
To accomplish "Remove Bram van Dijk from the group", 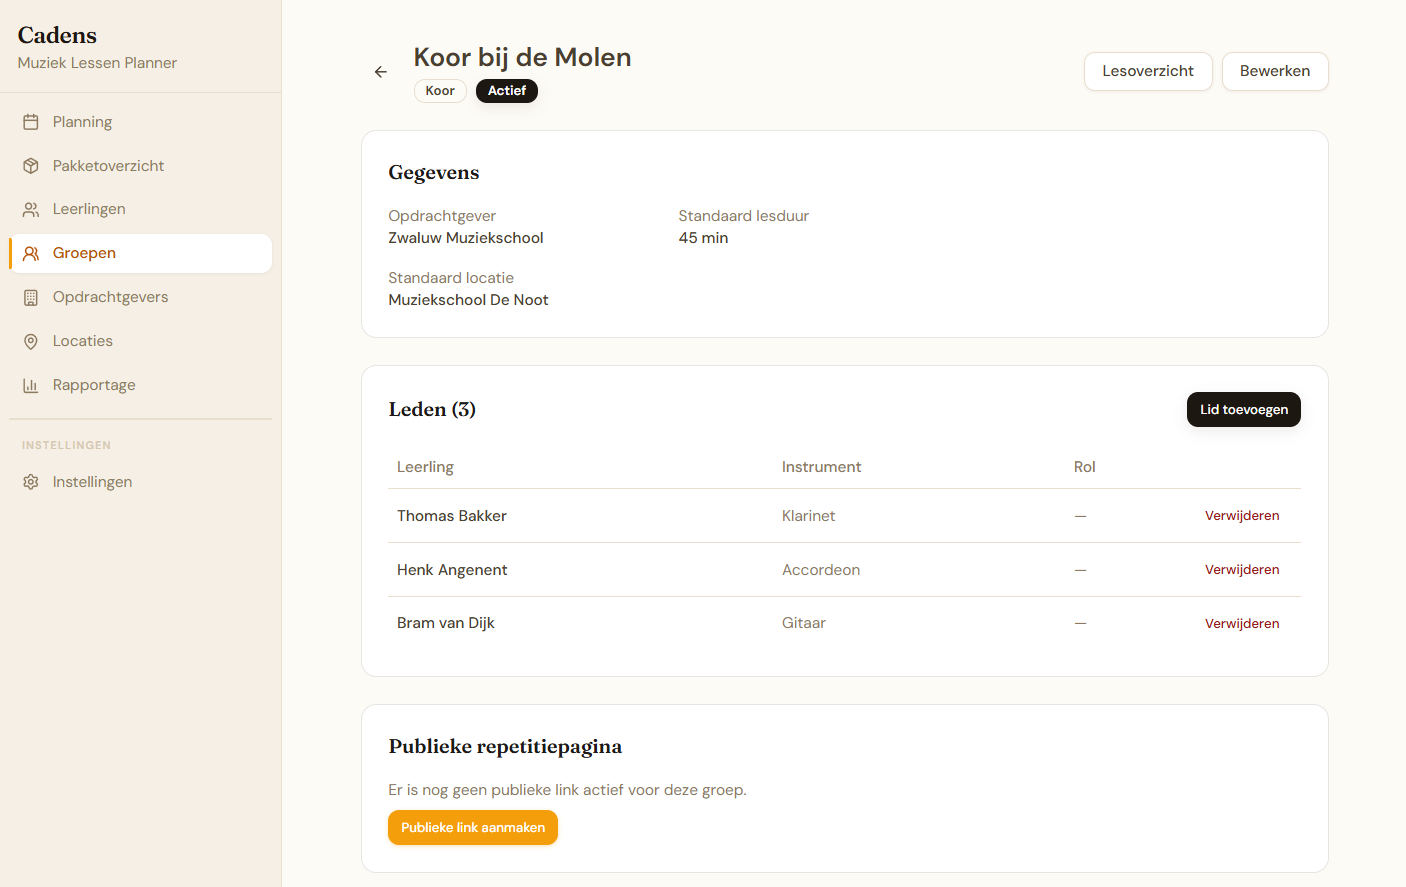I will (x=1242, y=622).
